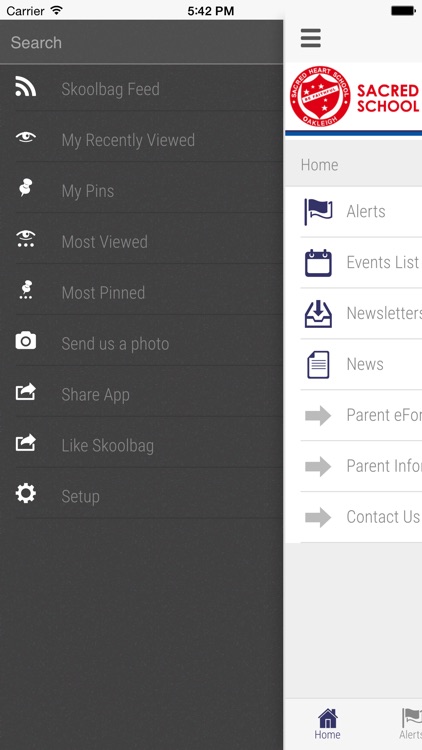Click the News document icon
This screenshot has height=750, width=422.
coord(318,364)
